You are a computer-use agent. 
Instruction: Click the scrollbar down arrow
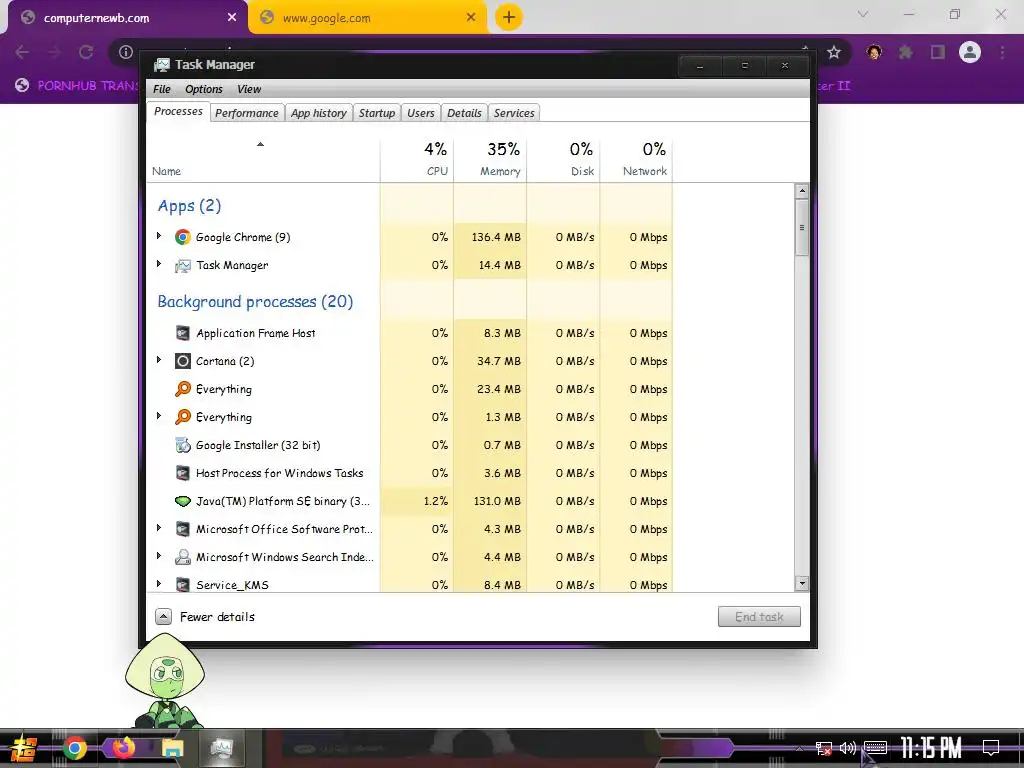(801, 583)
